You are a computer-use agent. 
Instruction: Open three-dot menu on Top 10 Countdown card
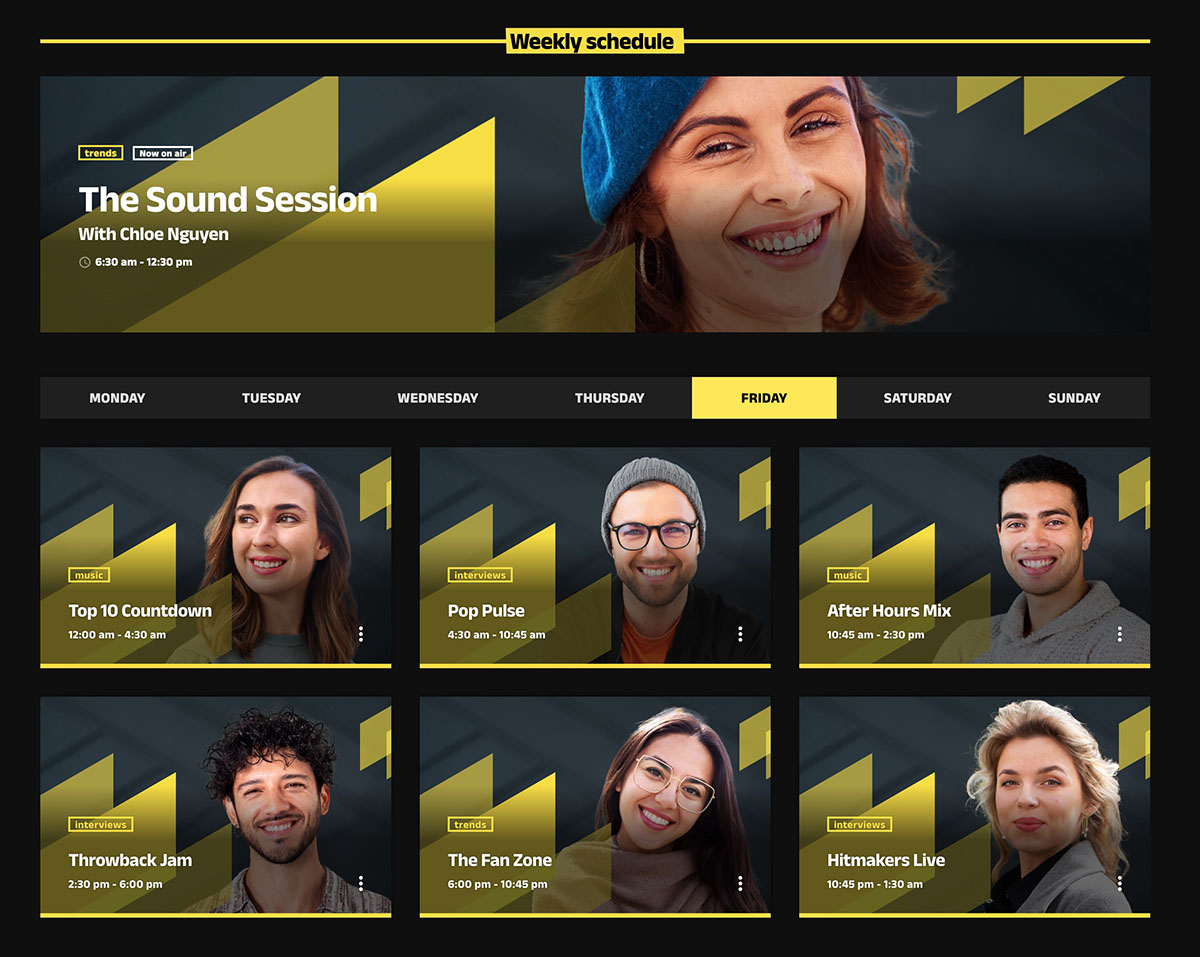tap(361, 634)
